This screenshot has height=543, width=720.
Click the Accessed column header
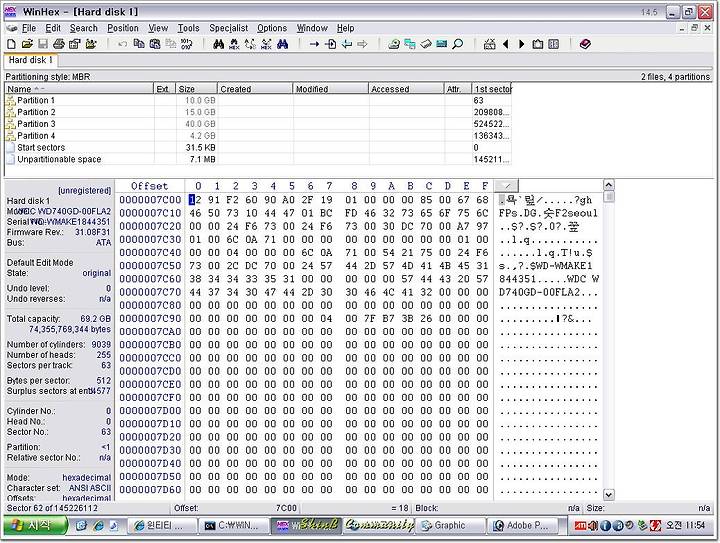pyautogui.click(x=406, y=89)
